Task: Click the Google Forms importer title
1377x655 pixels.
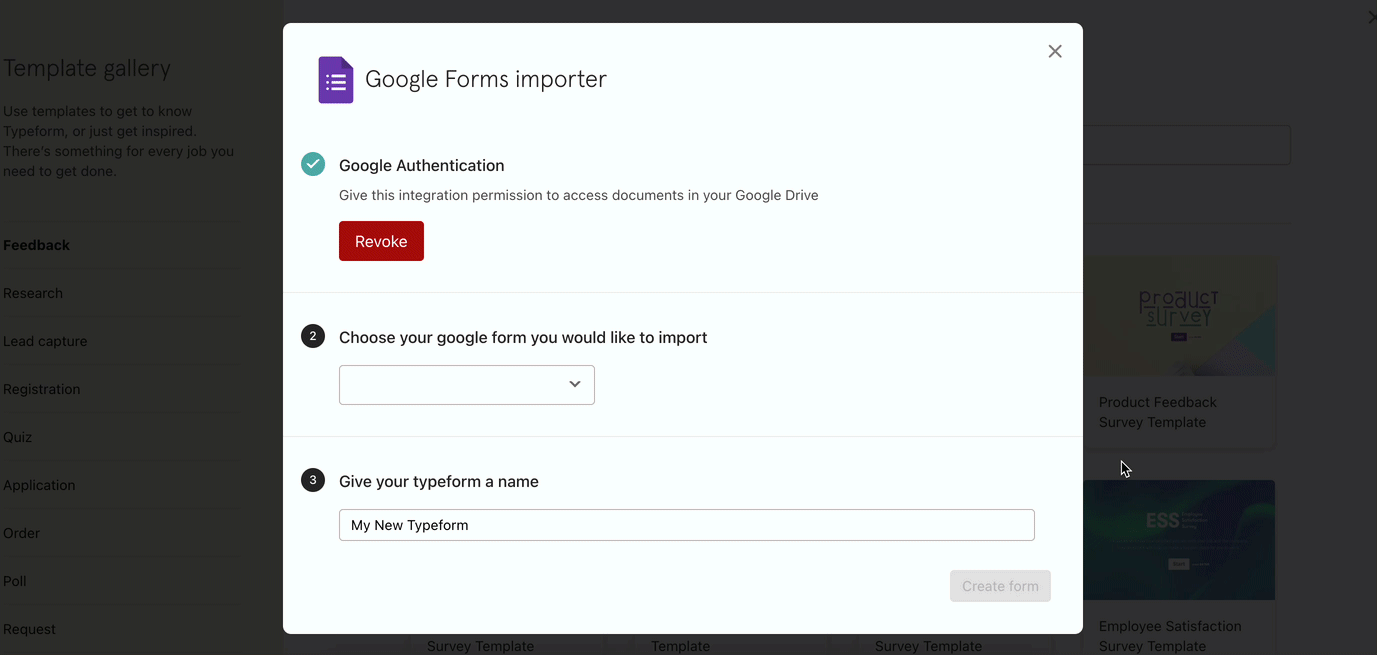Action: [x=486, y=79]
